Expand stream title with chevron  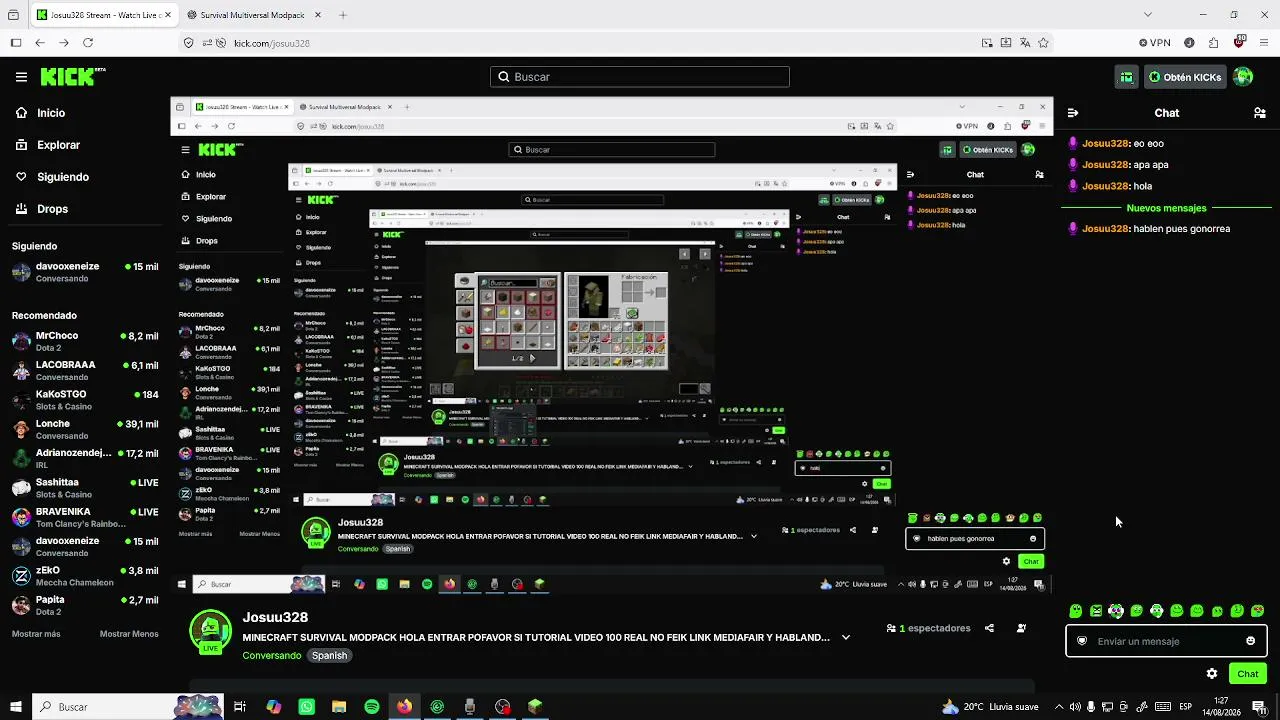[x=846, y=637]
